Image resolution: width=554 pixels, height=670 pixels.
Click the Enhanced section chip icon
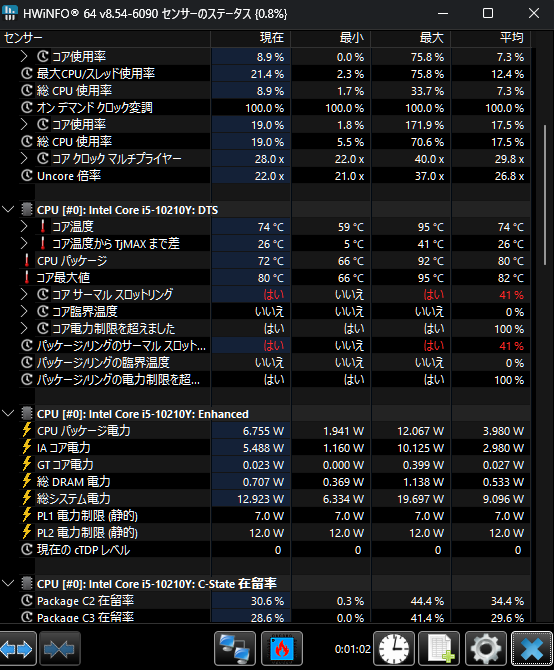[27, 414]
